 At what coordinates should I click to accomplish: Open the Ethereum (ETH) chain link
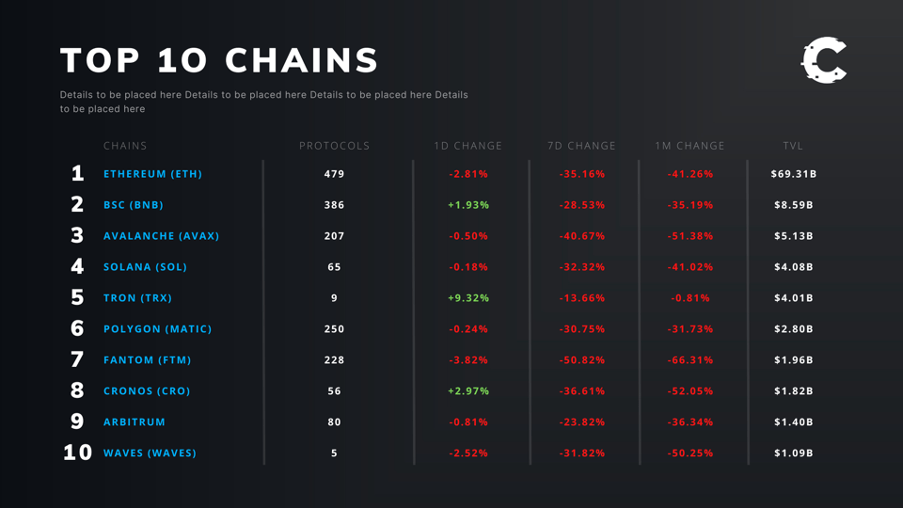pos(153,174)
